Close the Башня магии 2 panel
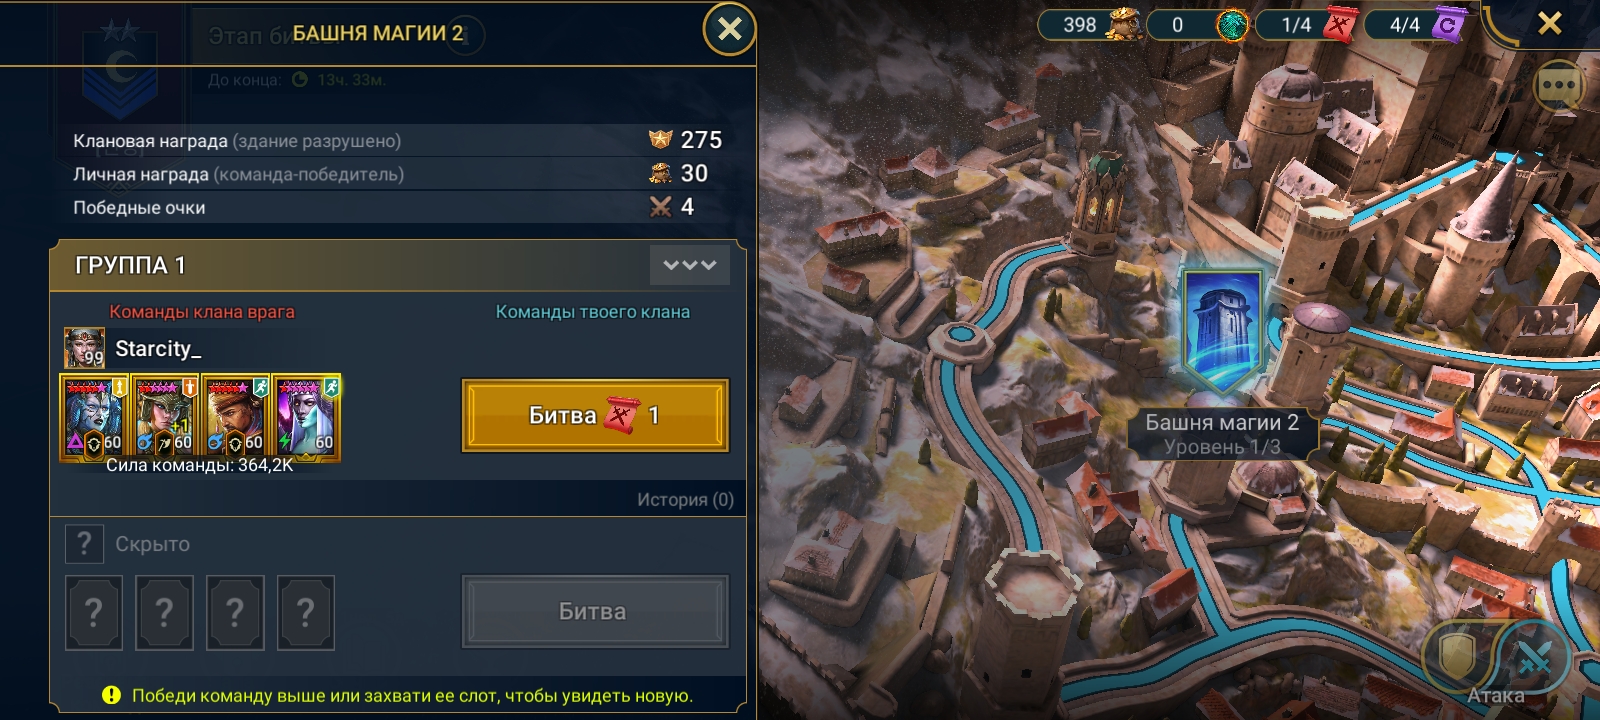Viewport: 1600px width, 720px height. (x=730, y=29)
